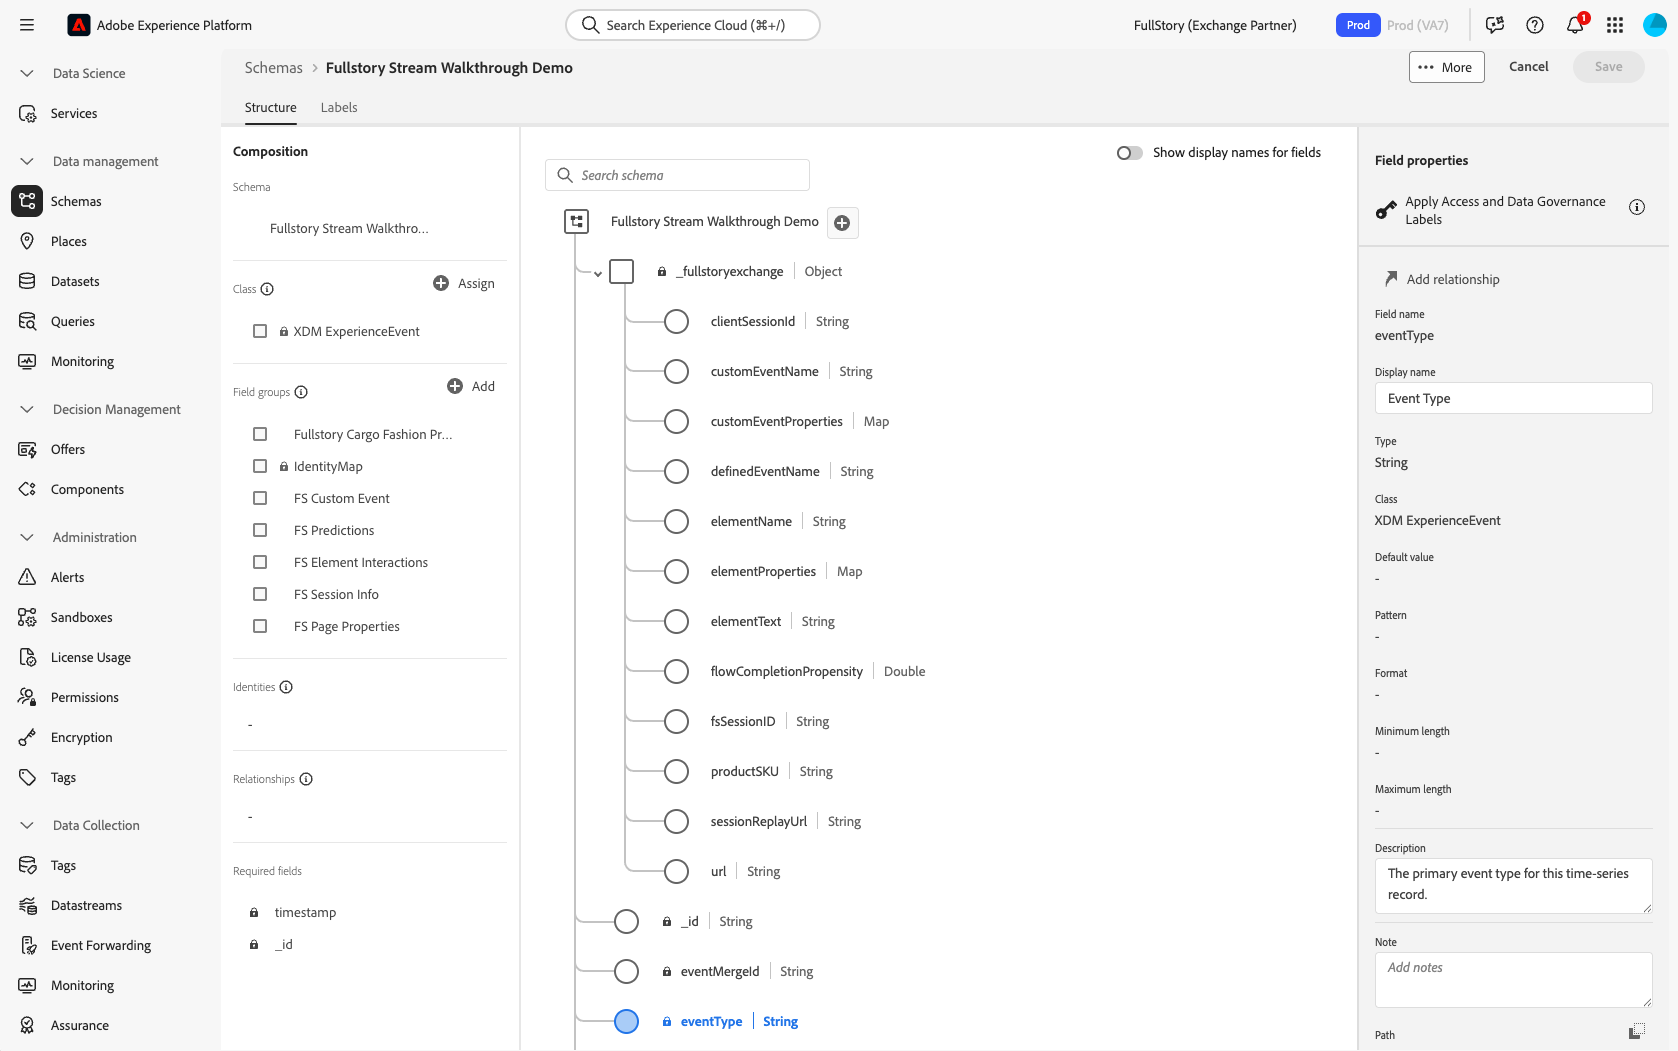Click the copy path icon
Viewport: 1678px width, 1051px height.
(x=1636, y=1031)
